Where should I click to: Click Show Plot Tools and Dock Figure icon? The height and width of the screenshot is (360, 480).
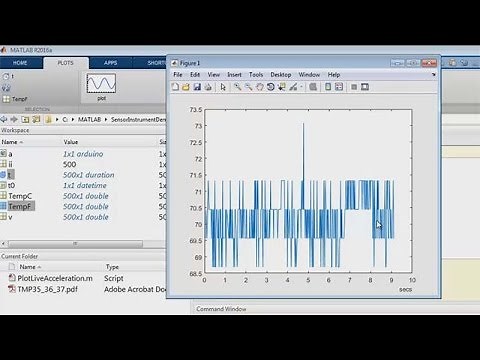coord(365,87)
